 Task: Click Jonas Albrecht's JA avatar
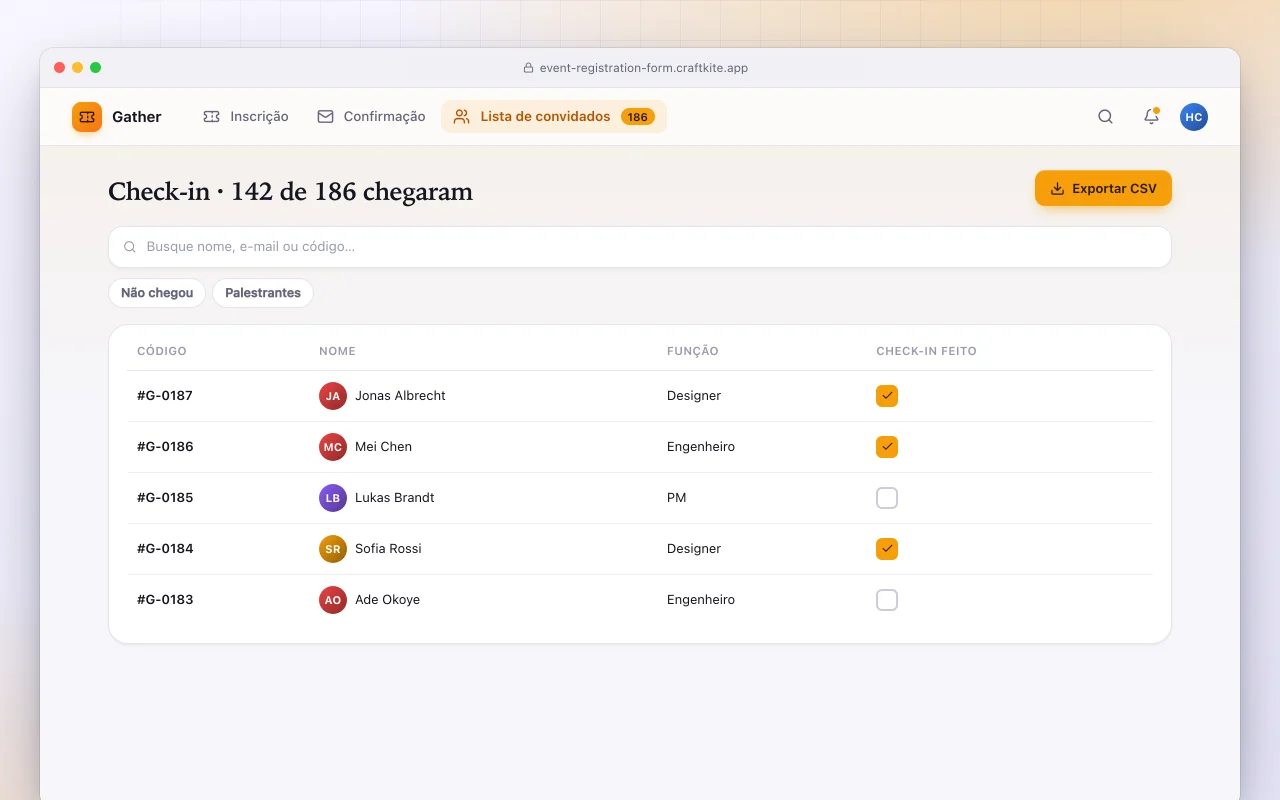click(333, 396)
